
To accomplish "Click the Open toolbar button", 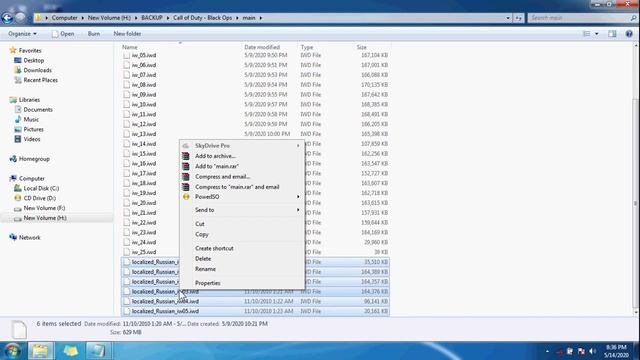I will (63, 34).
